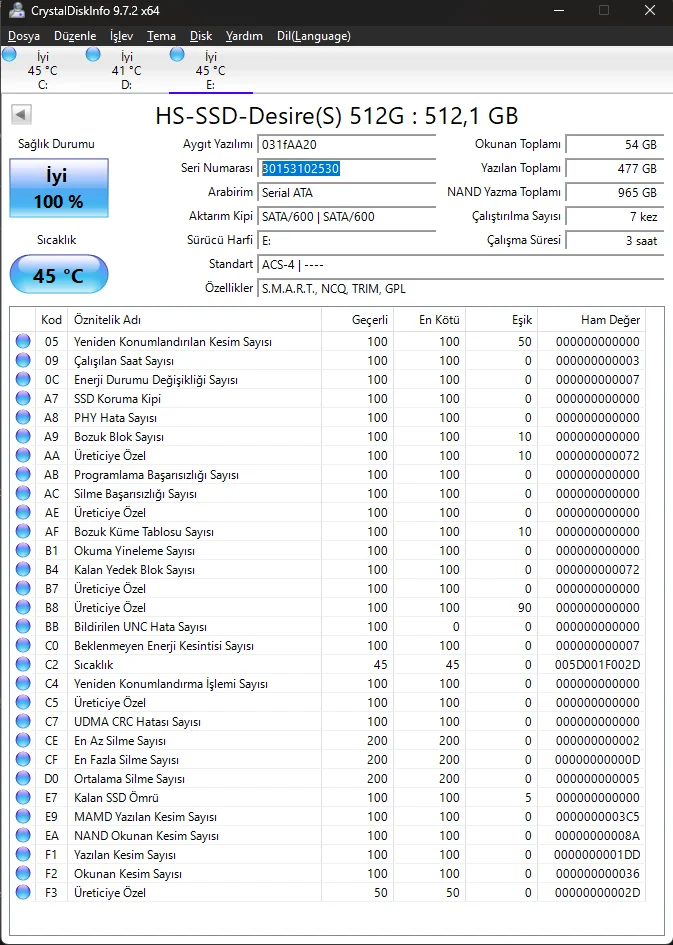Click status icon for Bozuk Blok Sayısı
This screenshot has height=945, width=673.
tap(23, 436)
